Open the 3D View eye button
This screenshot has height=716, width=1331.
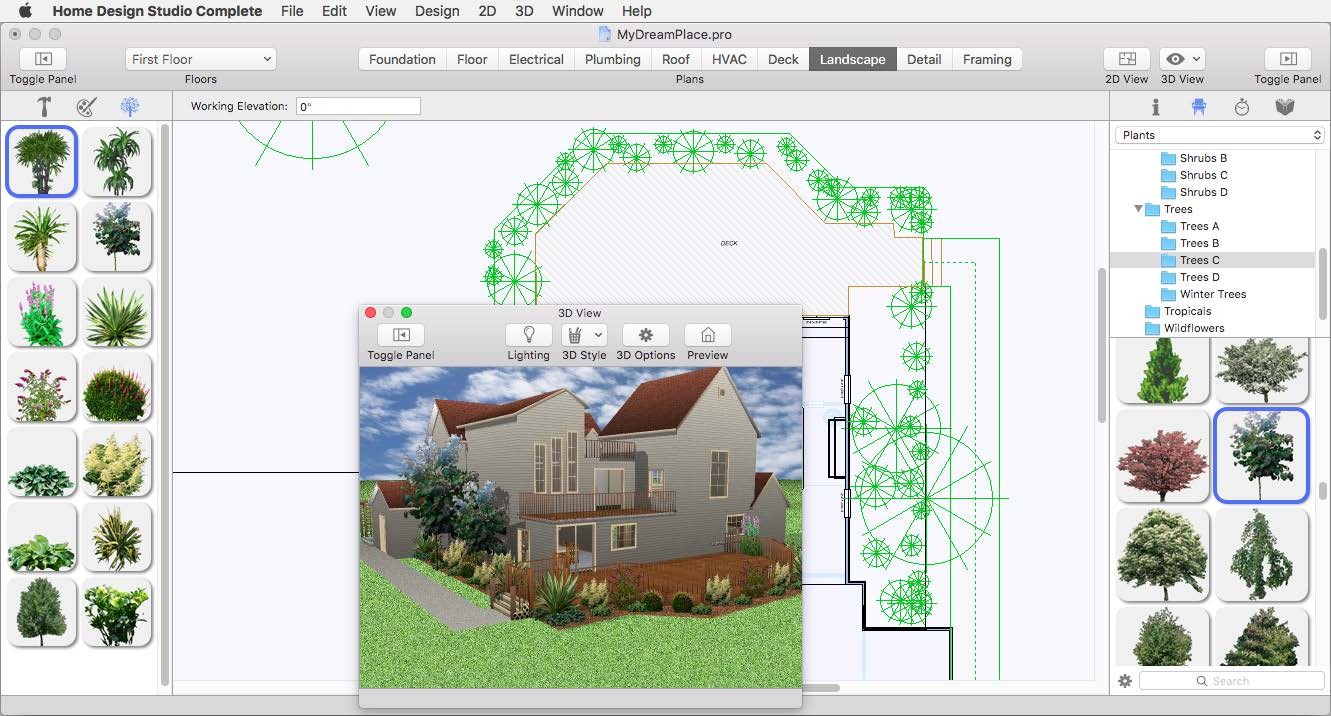tap(1175, 59)
